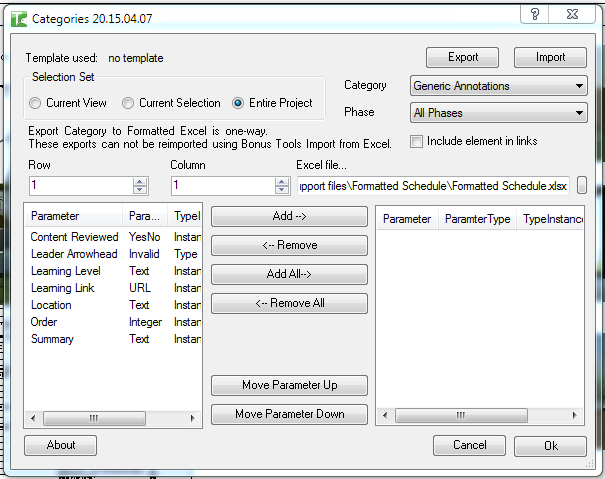Select the Entire Project radio button
Viewport: 605px width, 479px height.
[x=238, y=103]
